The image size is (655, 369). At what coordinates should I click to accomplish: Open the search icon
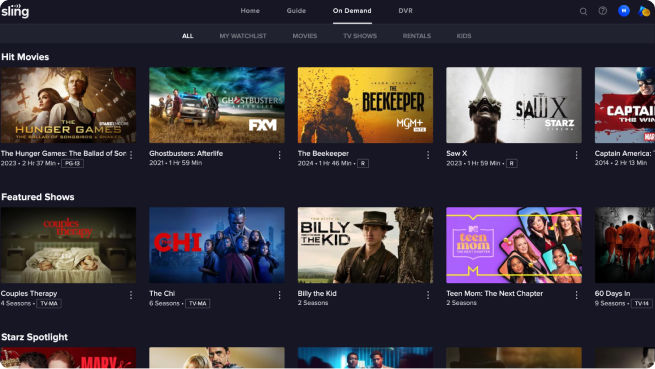pos(583,11)
